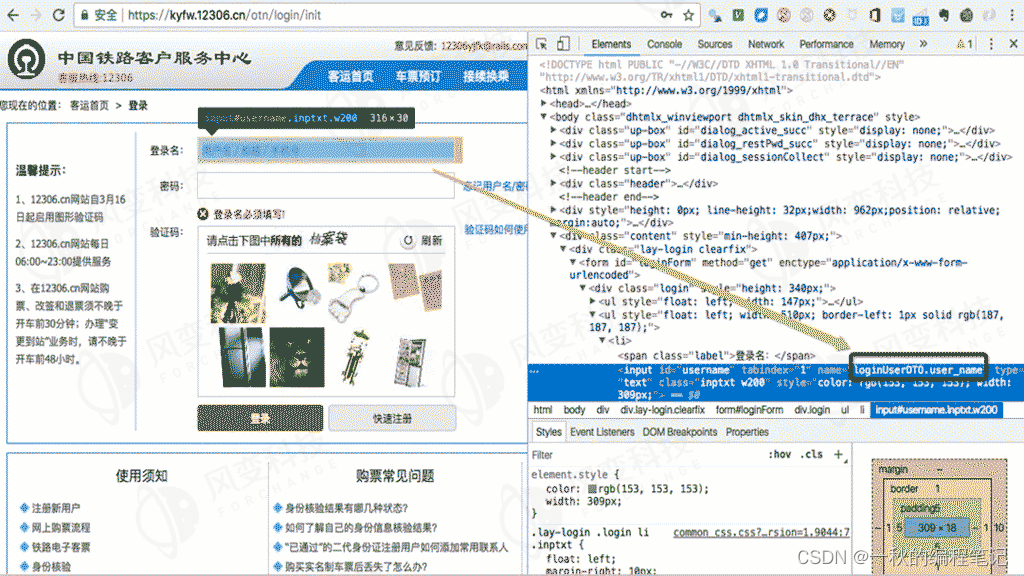The width and height of the screenshot is (1024, 576).
Task: Activate DevTools inspect element picker icon
Action: tap(541, 44)
